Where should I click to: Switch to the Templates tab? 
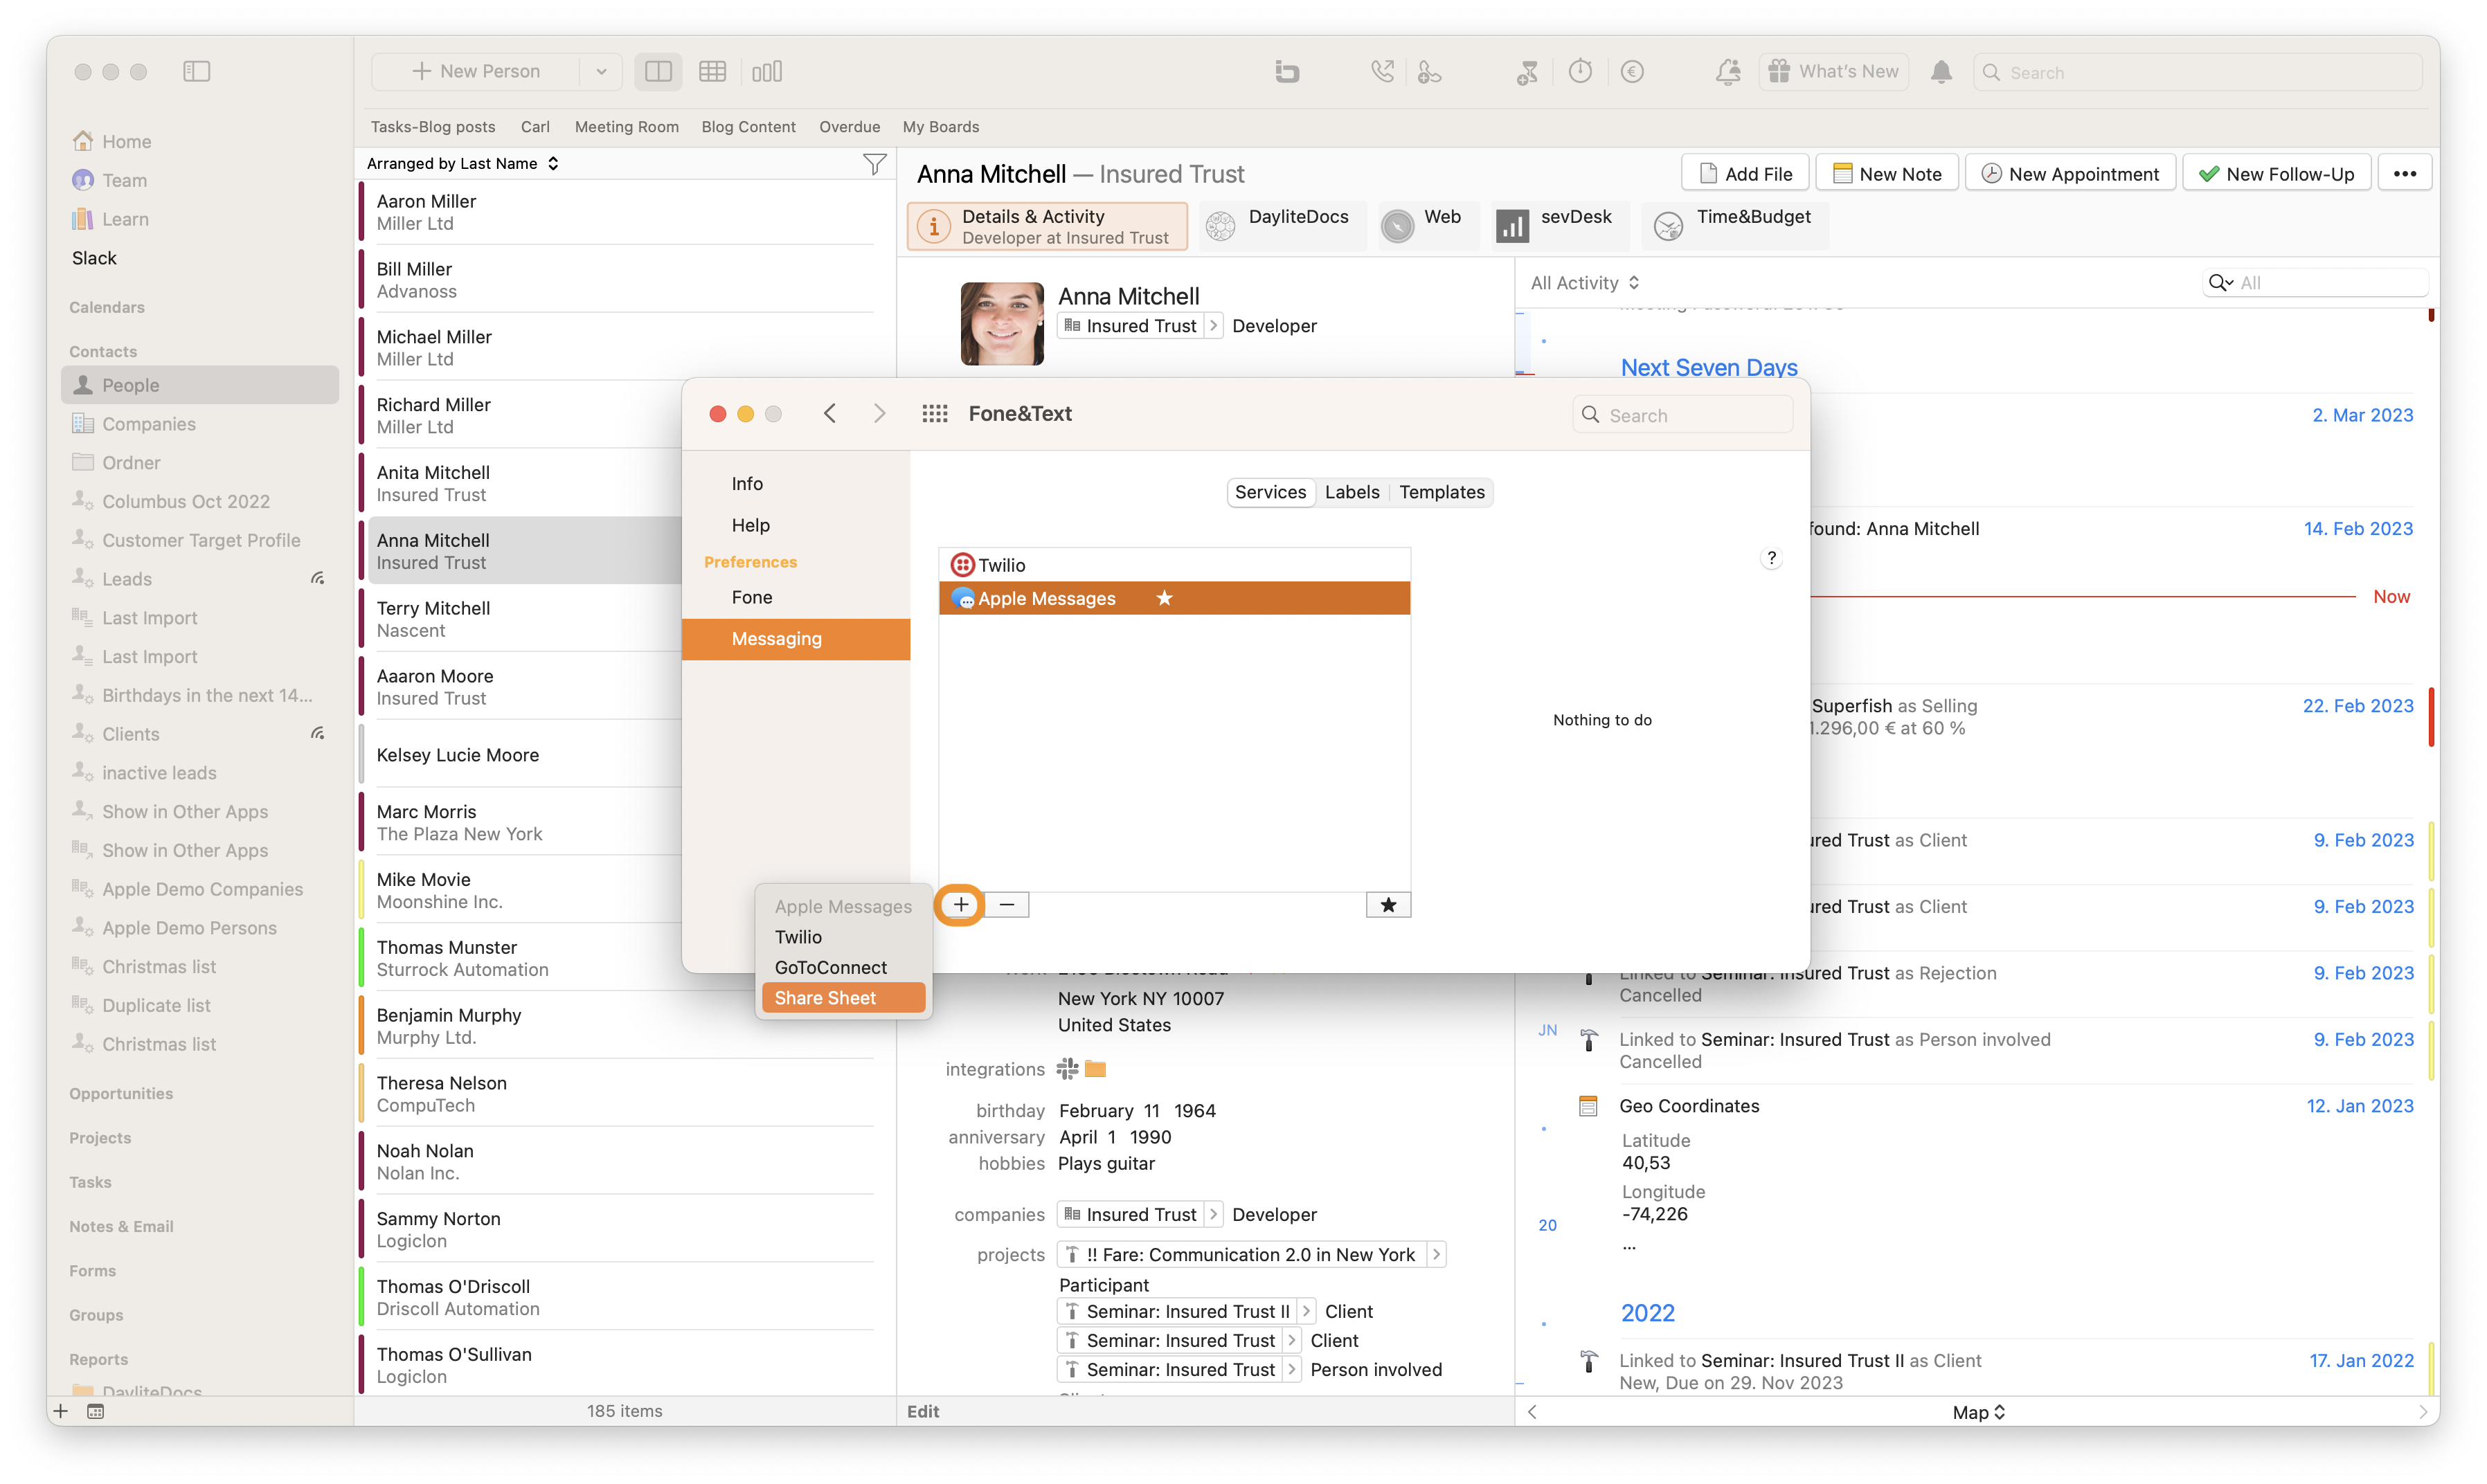(1441, 492)
